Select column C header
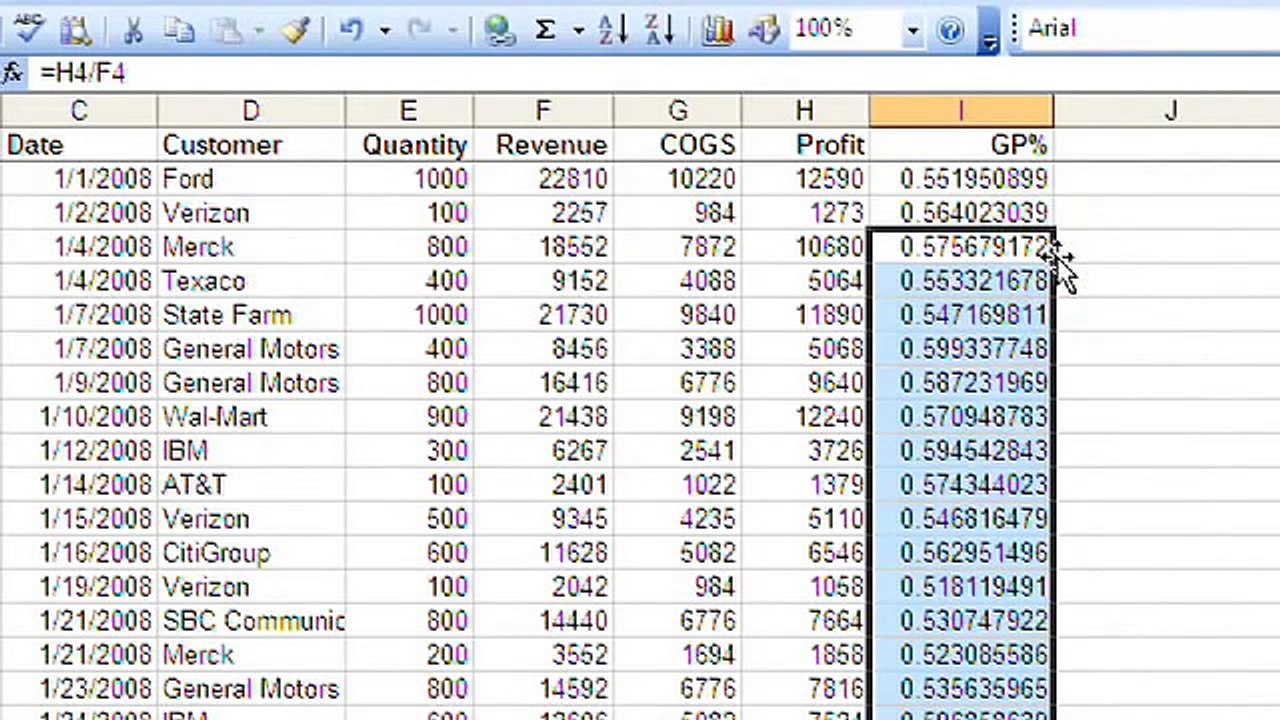 (78, 110)
